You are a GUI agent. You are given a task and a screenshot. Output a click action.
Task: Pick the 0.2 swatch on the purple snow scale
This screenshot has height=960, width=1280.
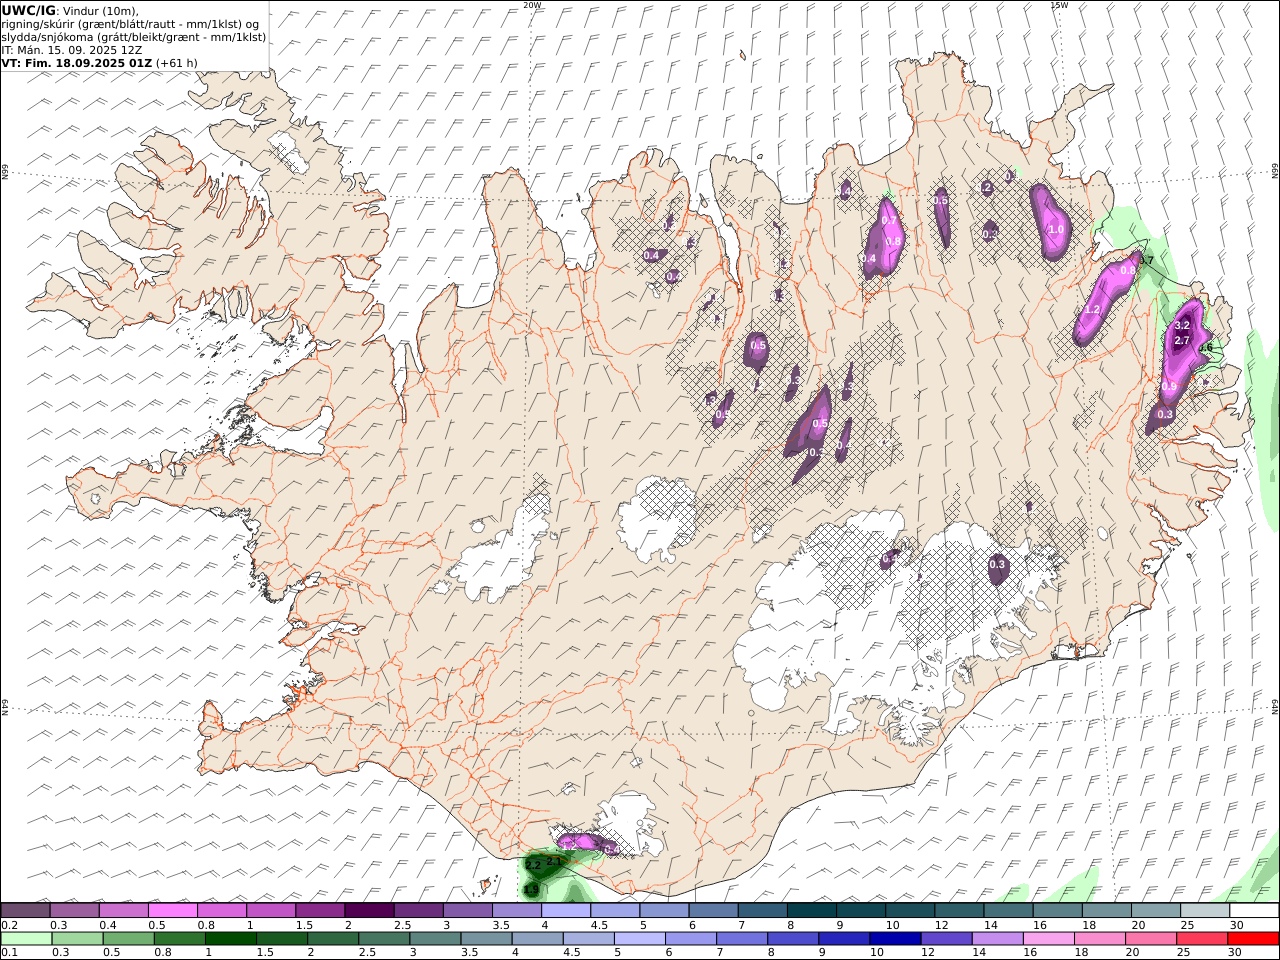coord(25,910)
